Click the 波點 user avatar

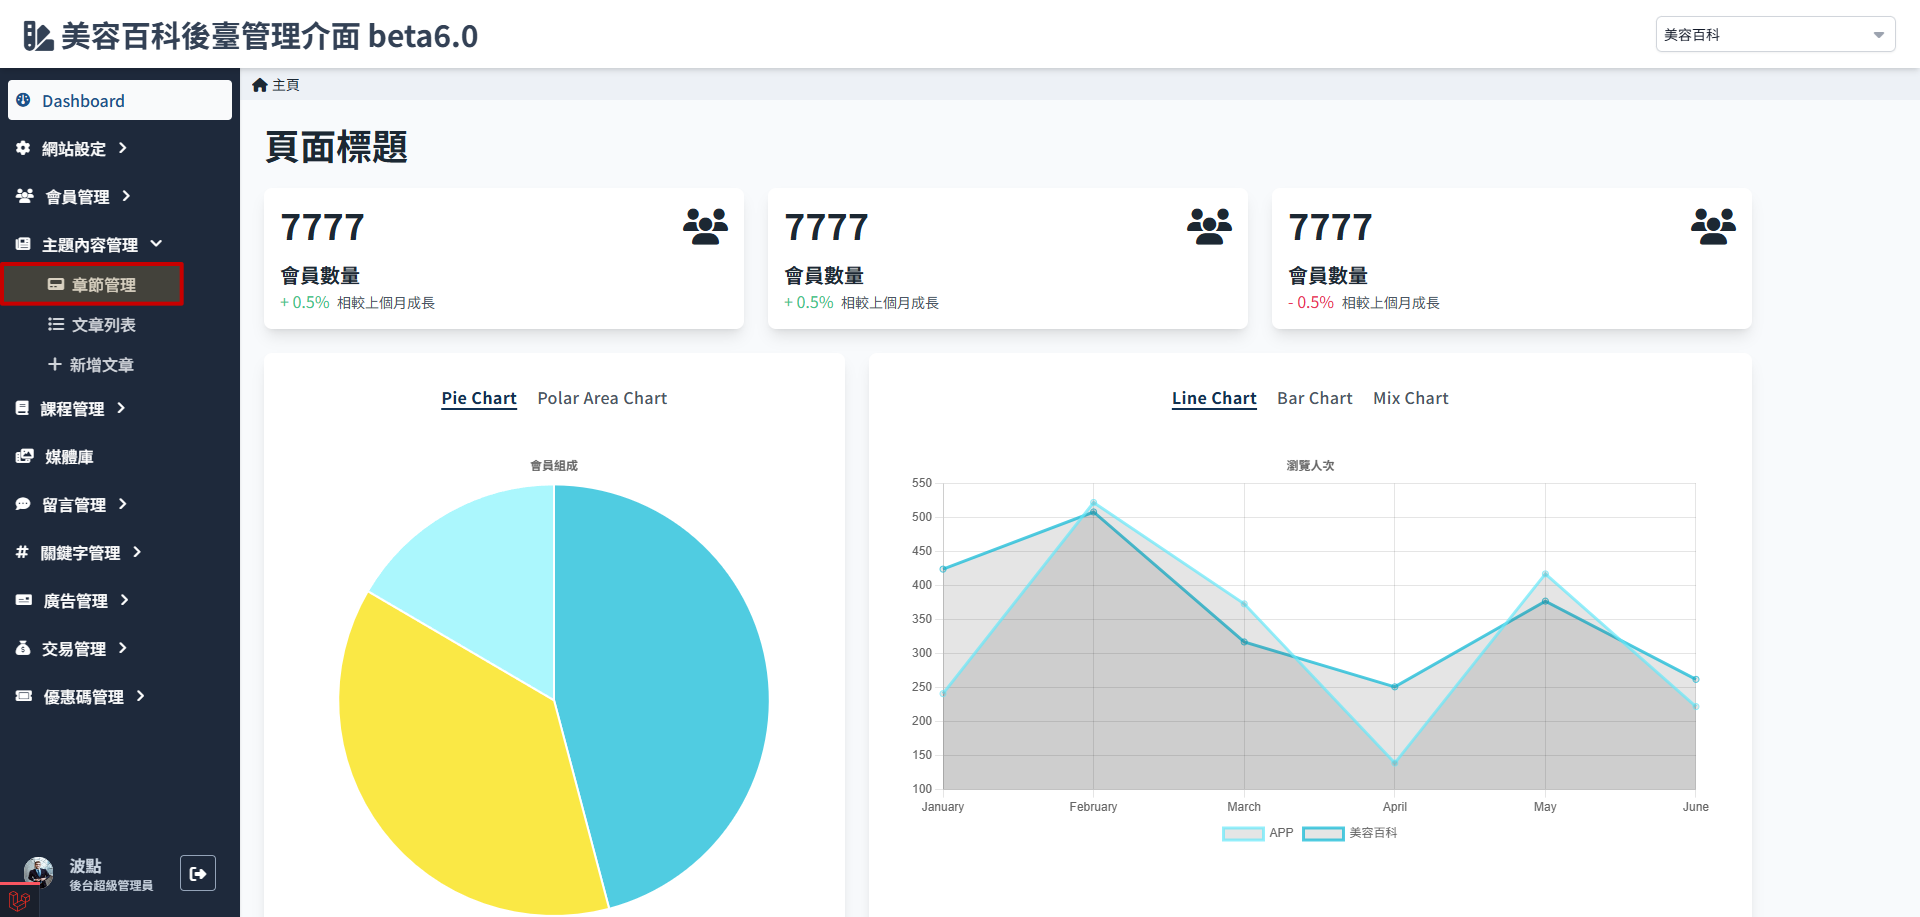pos(39,872)
